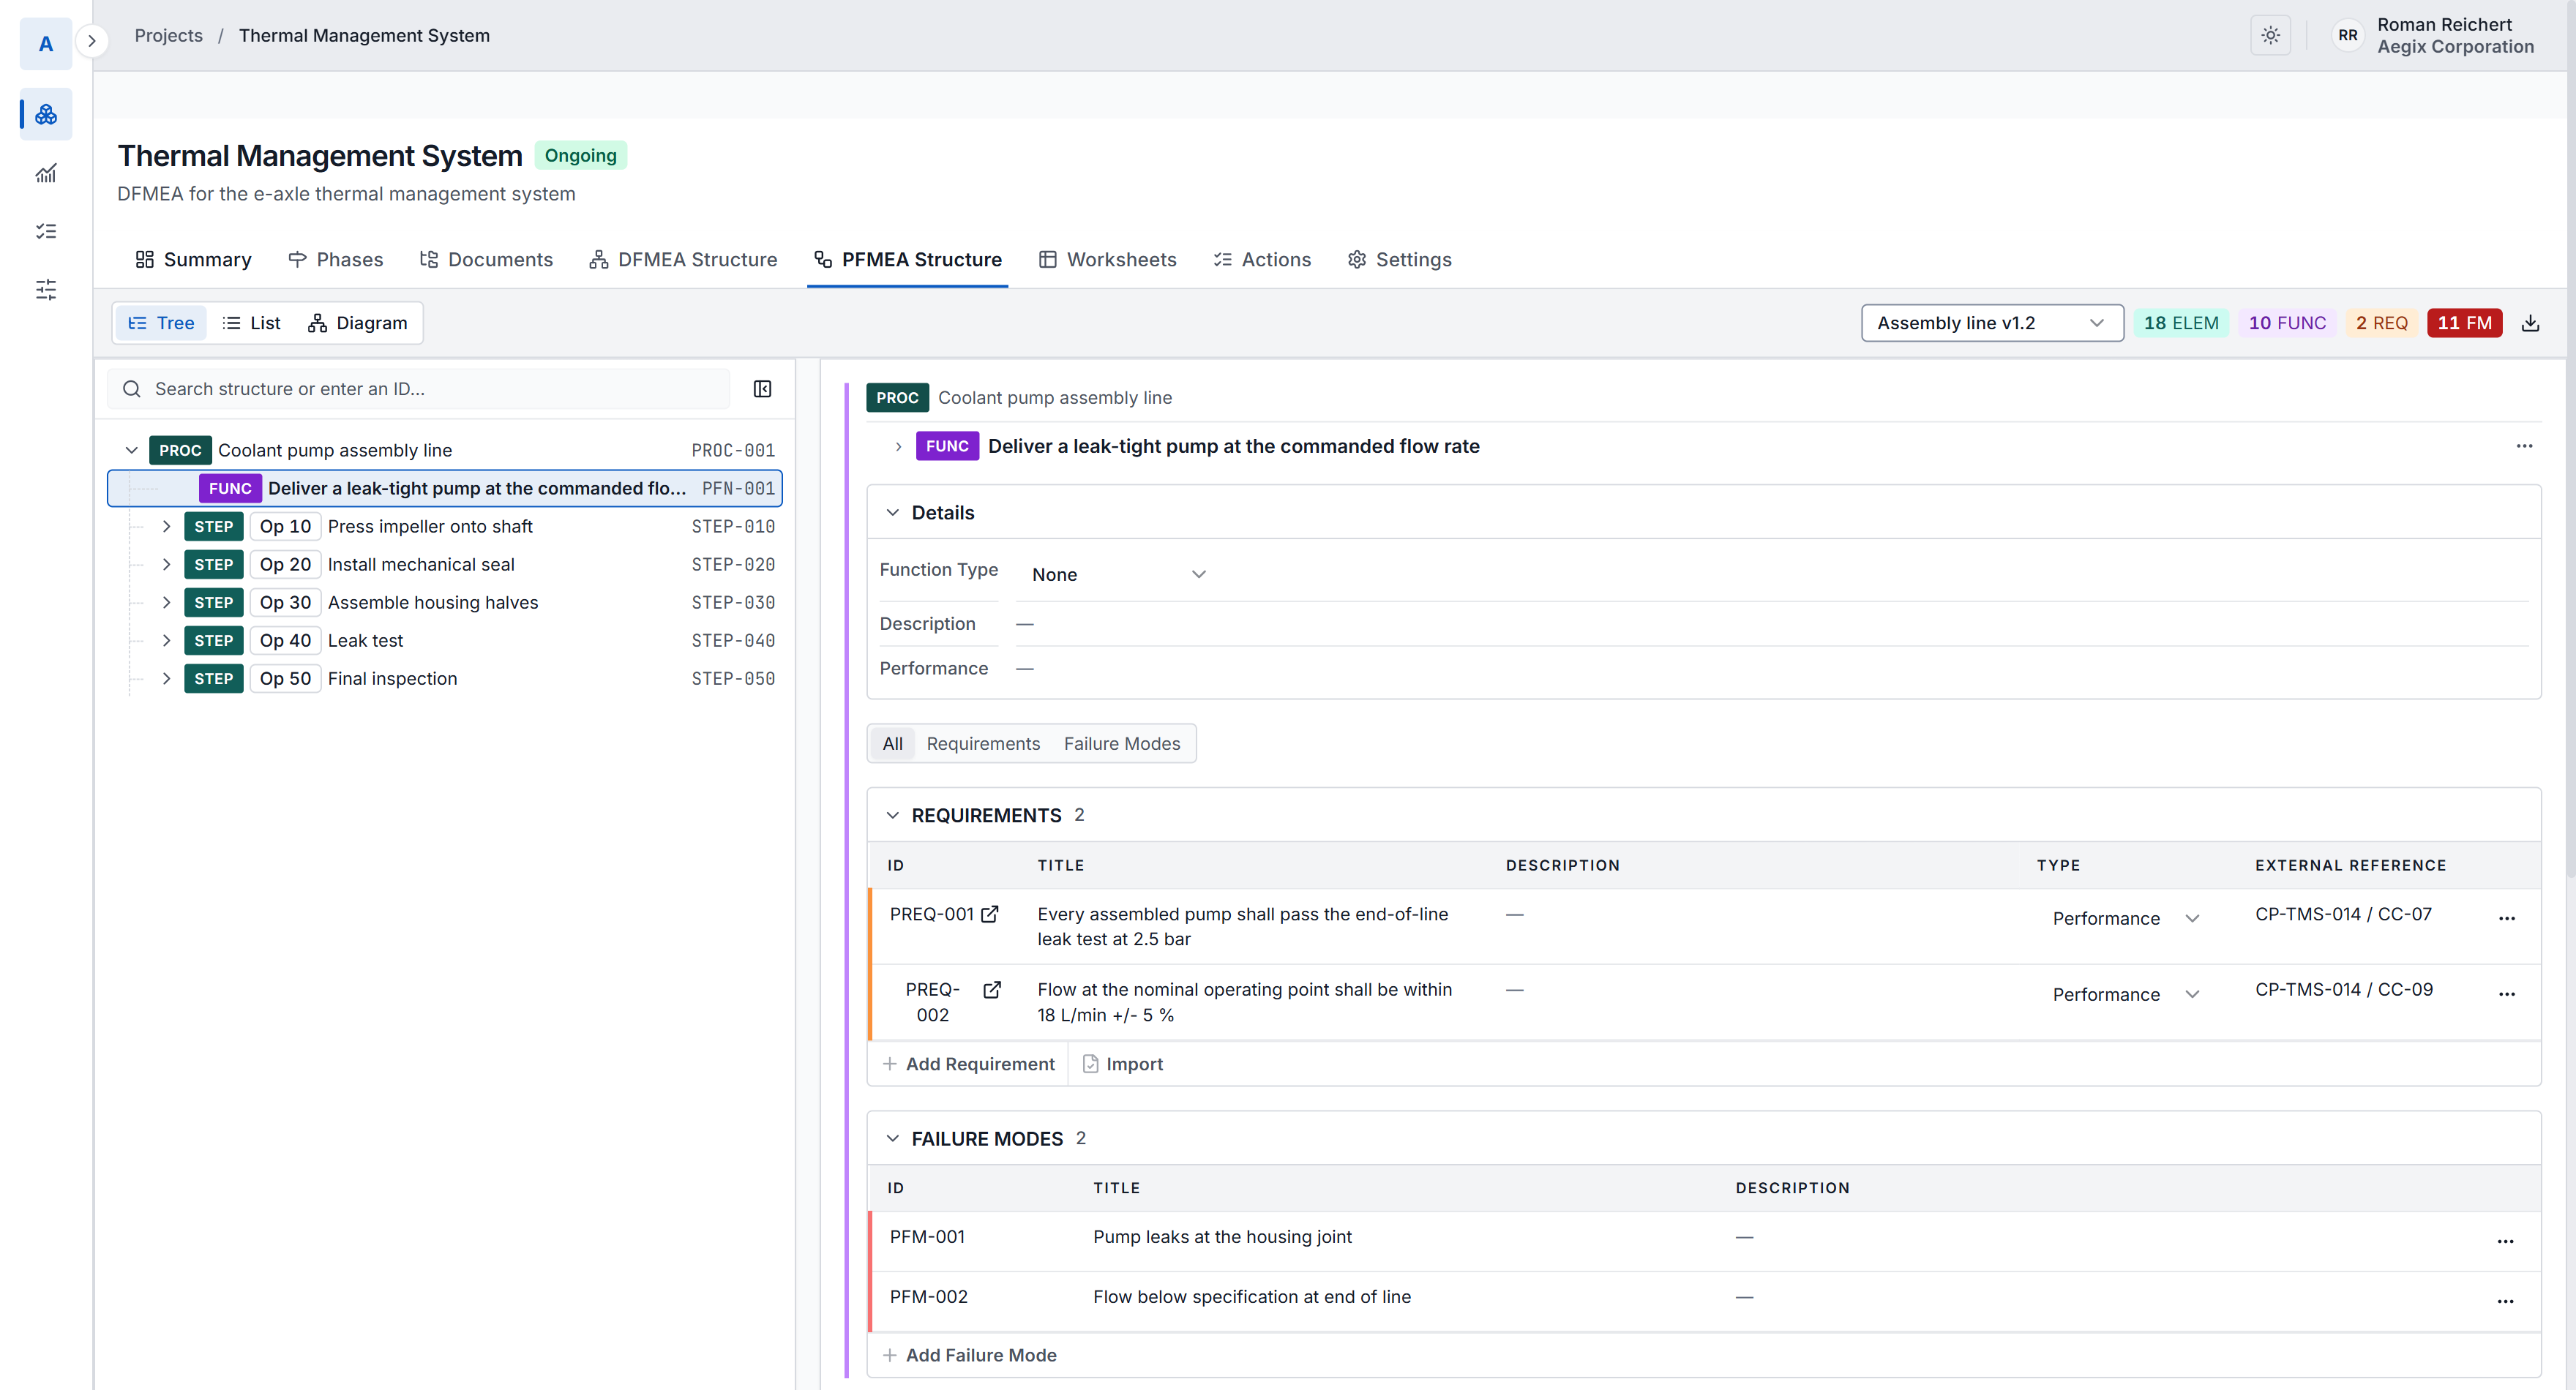Image resolution: width=2576 pixels, height=1390 pixels.
Task: Toggle light/dark theme sun icon
Action: click(2270, 36)
